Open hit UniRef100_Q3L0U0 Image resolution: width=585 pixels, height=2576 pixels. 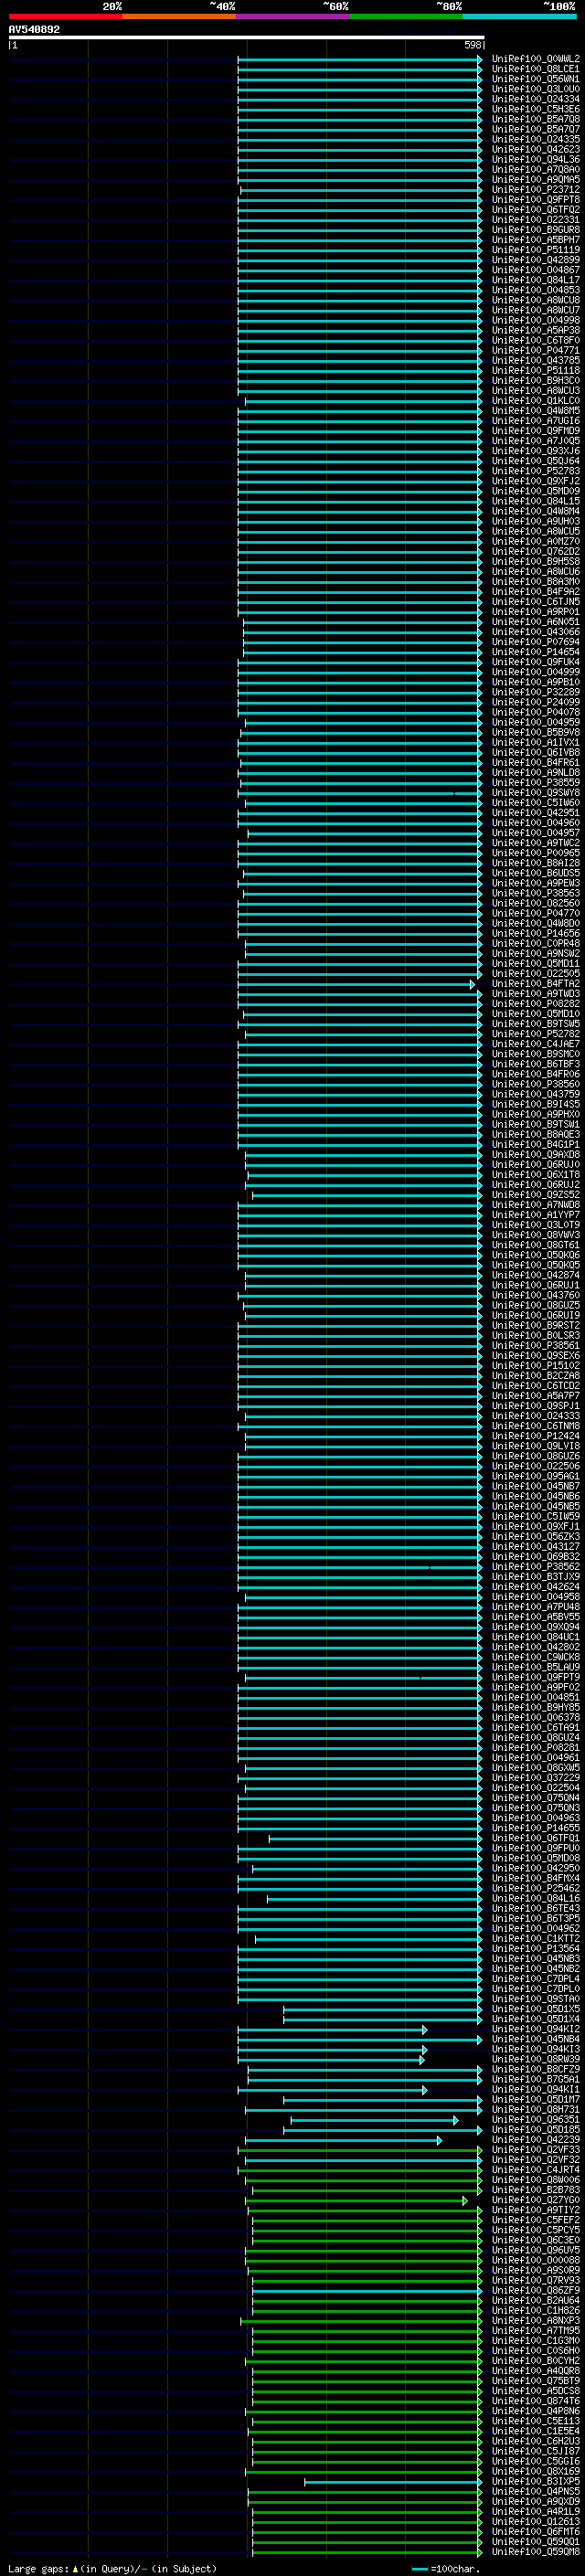click(x=536, y=89)
